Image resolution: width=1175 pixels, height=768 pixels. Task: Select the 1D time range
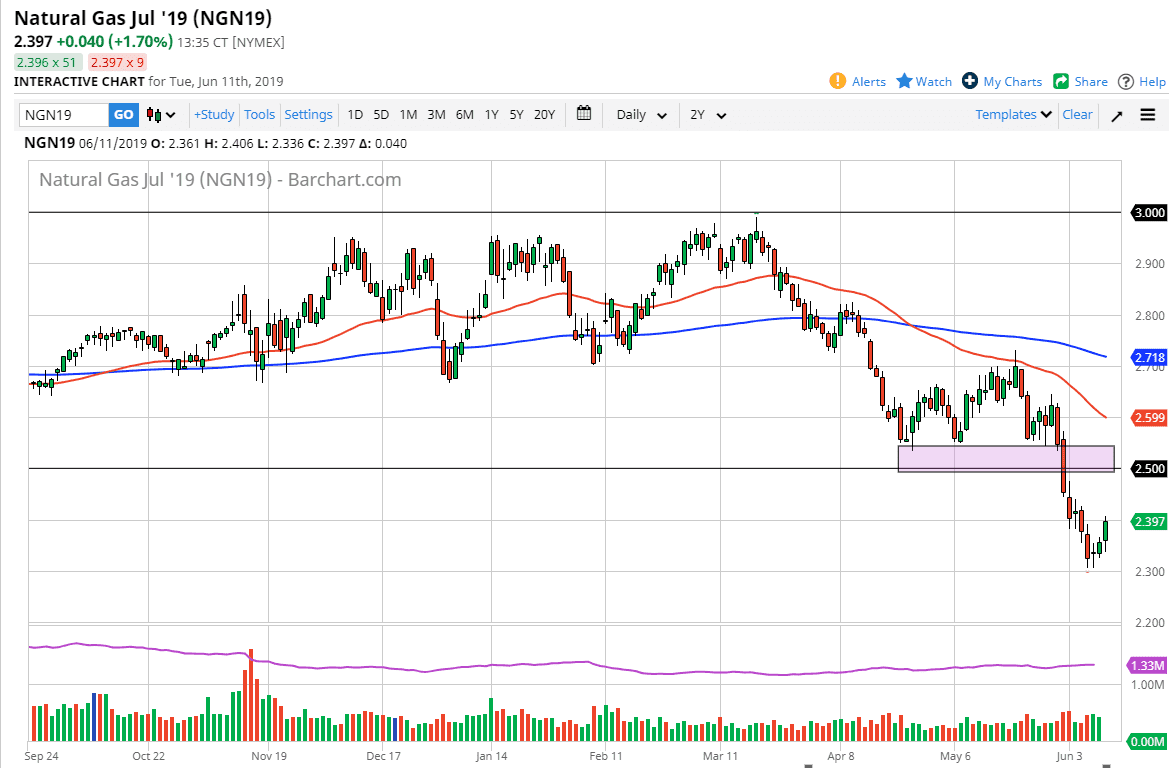pyautogui.click(x=355, y=115)
